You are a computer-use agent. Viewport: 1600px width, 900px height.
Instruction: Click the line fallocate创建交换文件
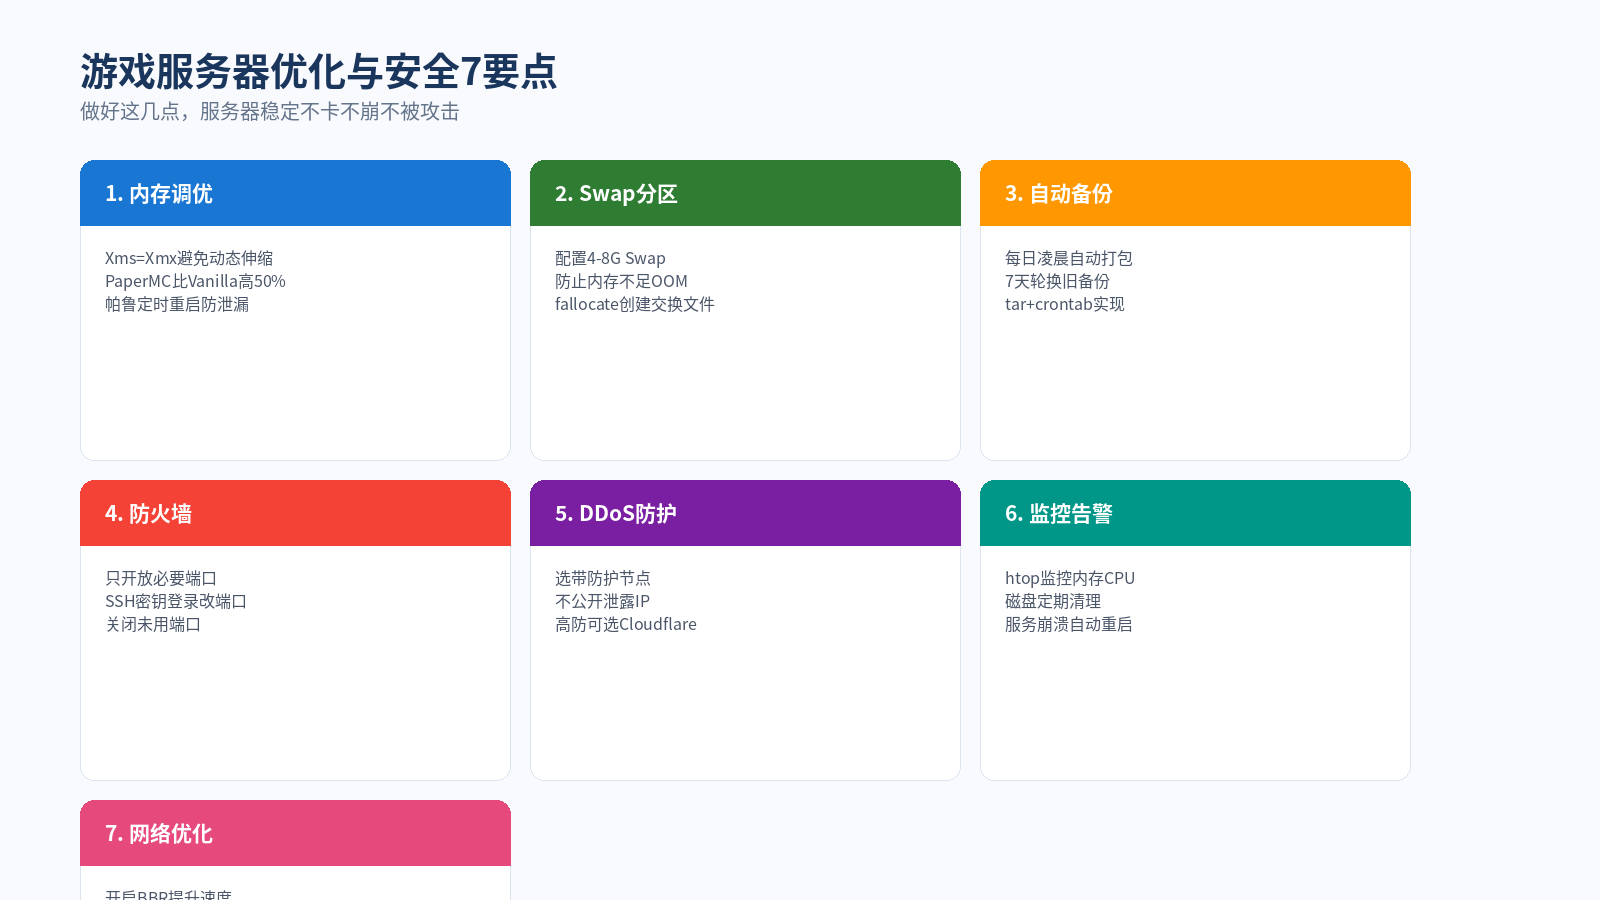pos(635,304)
